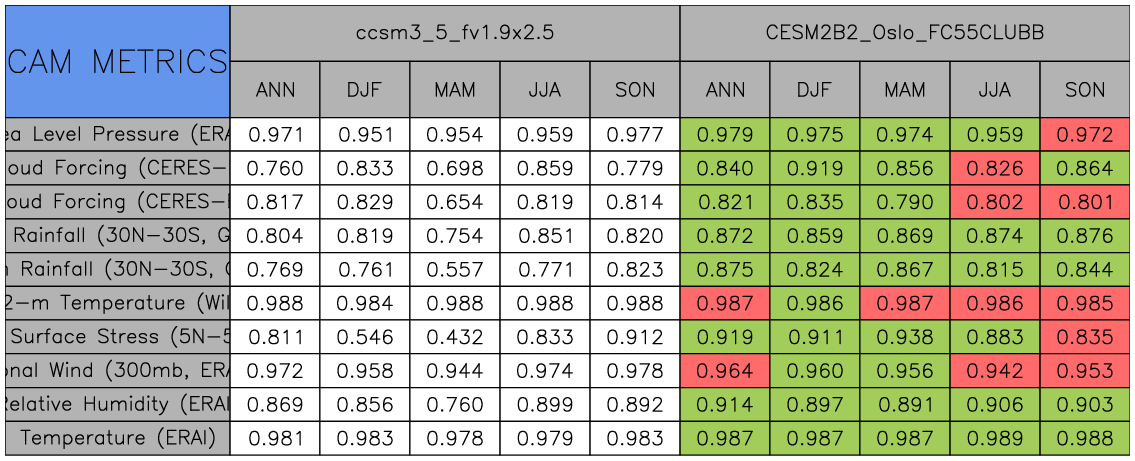Image resolution: width=1135 pixels, height=461 pixels.
Task: Click the 0.546 value in Surface Stress row
Action: [x=365, y=336]
